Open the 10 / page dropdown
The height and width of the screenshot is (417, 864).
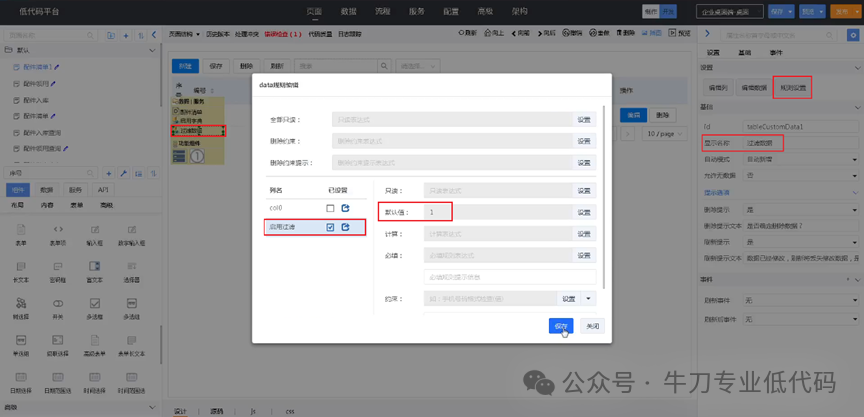(x=666, y=134)
